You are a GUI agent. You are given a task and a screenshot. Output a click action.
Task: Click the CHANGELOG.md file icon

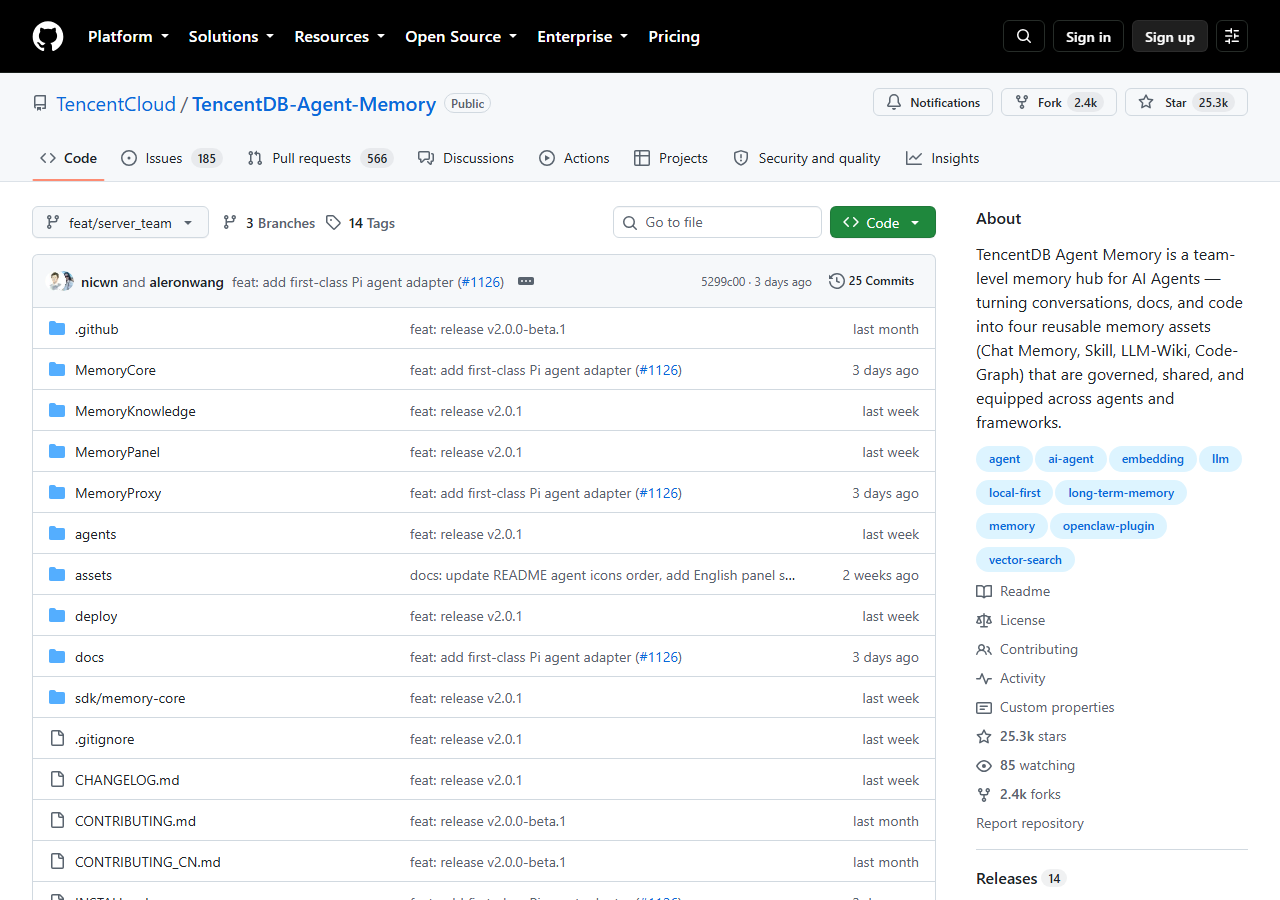pos(57,780)
